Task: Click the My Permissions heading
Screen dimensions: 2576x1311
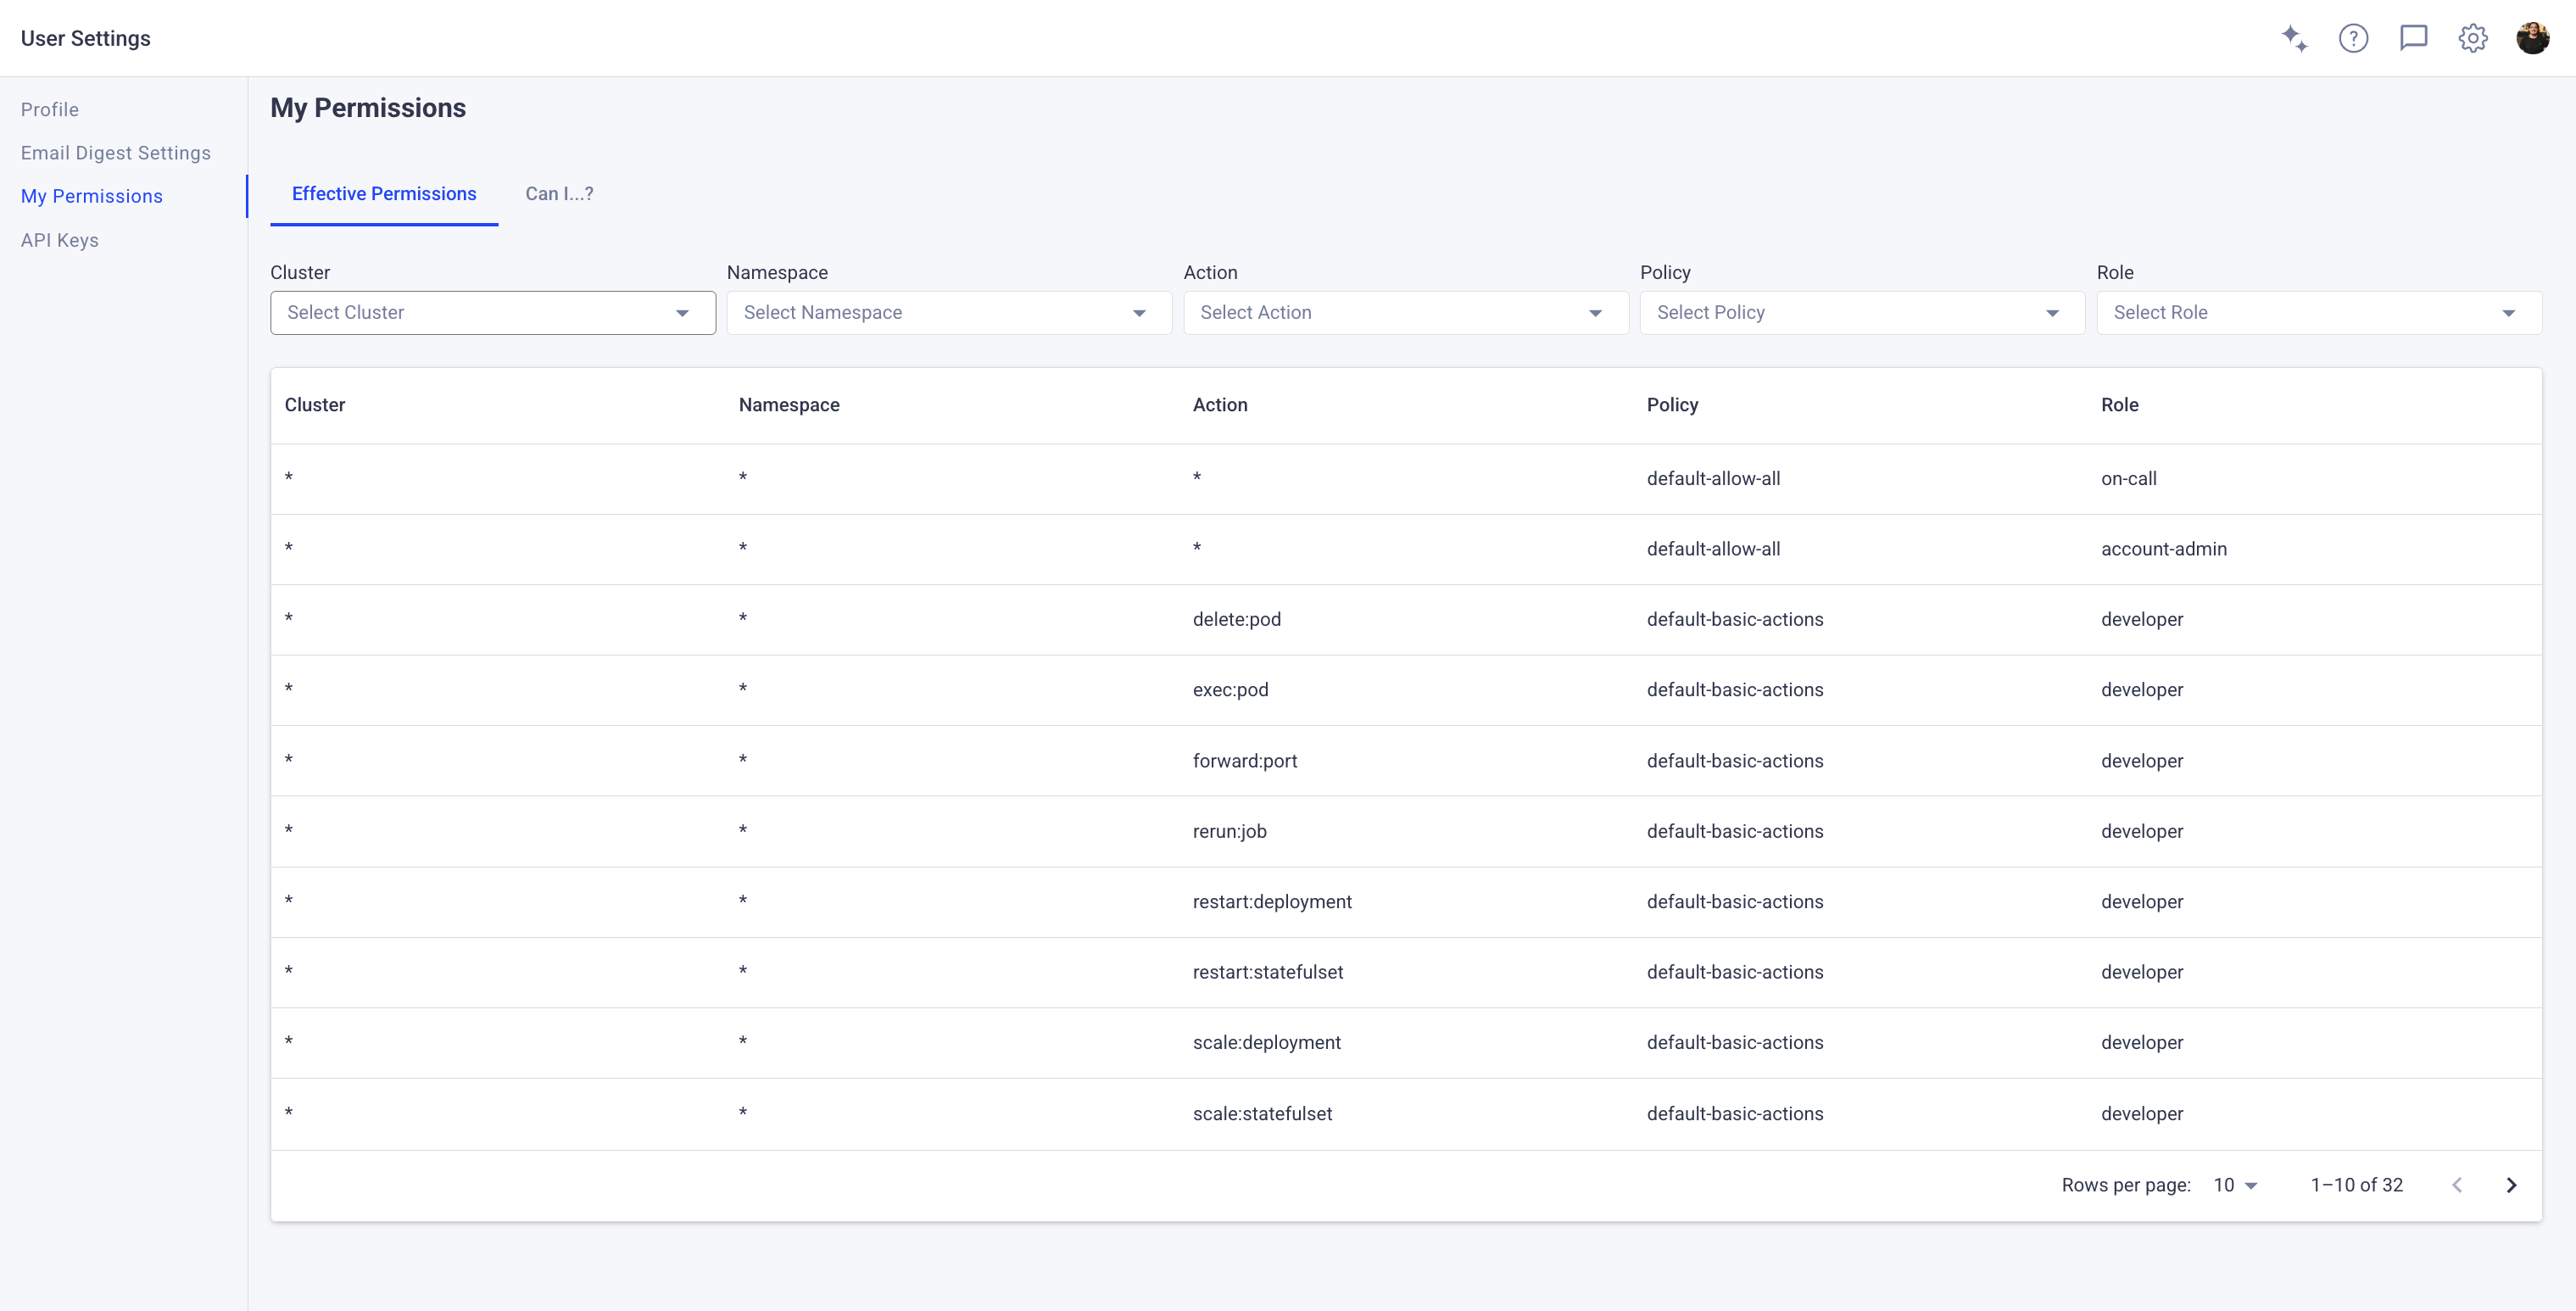Action: tap(368, 108)
